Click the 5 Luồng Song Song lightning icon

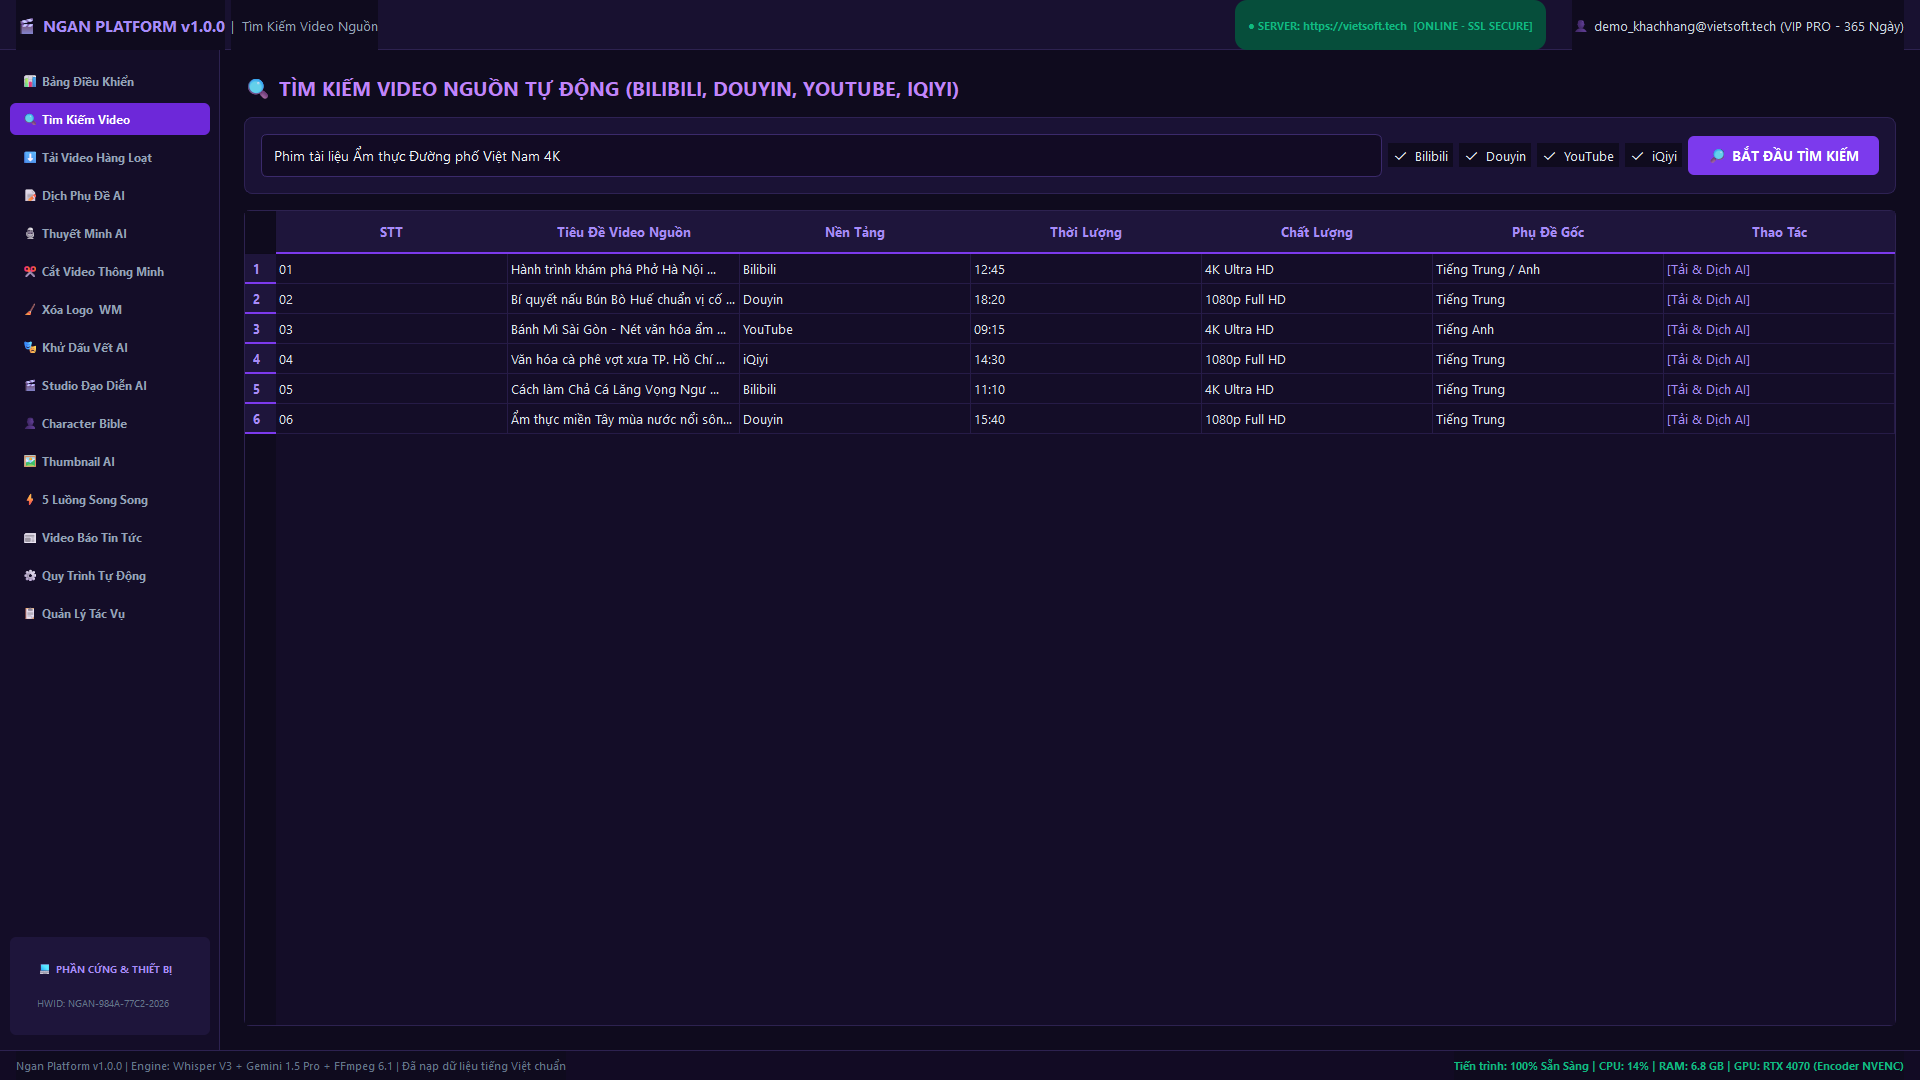(x=30, y=500)
